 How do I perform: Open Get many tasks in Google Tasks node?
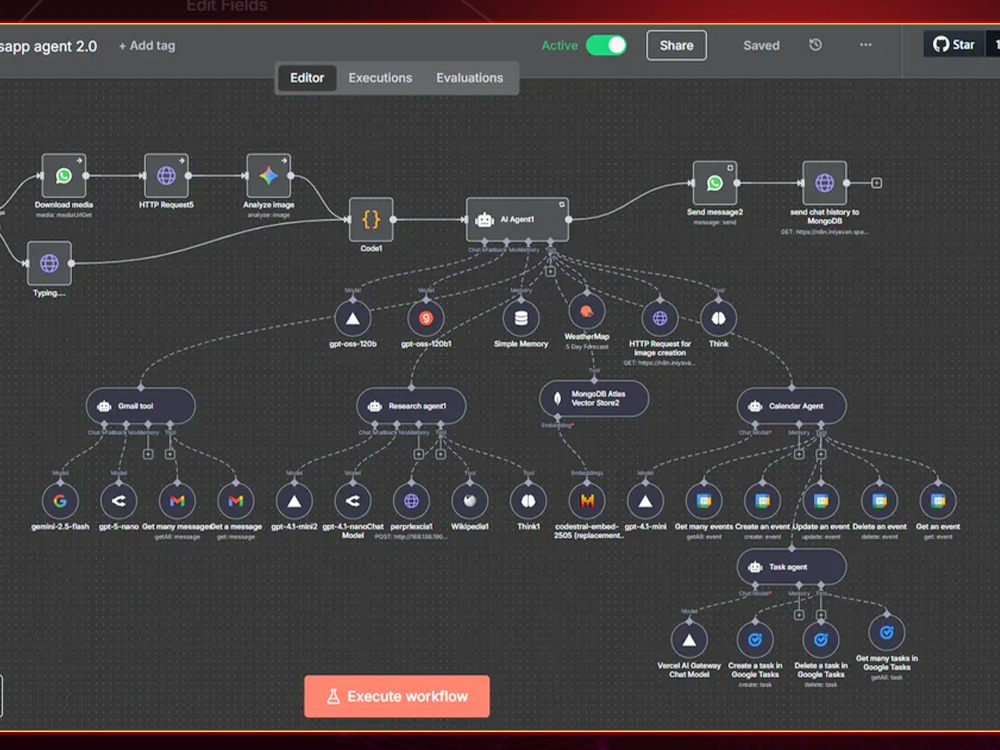click(886, 633)
